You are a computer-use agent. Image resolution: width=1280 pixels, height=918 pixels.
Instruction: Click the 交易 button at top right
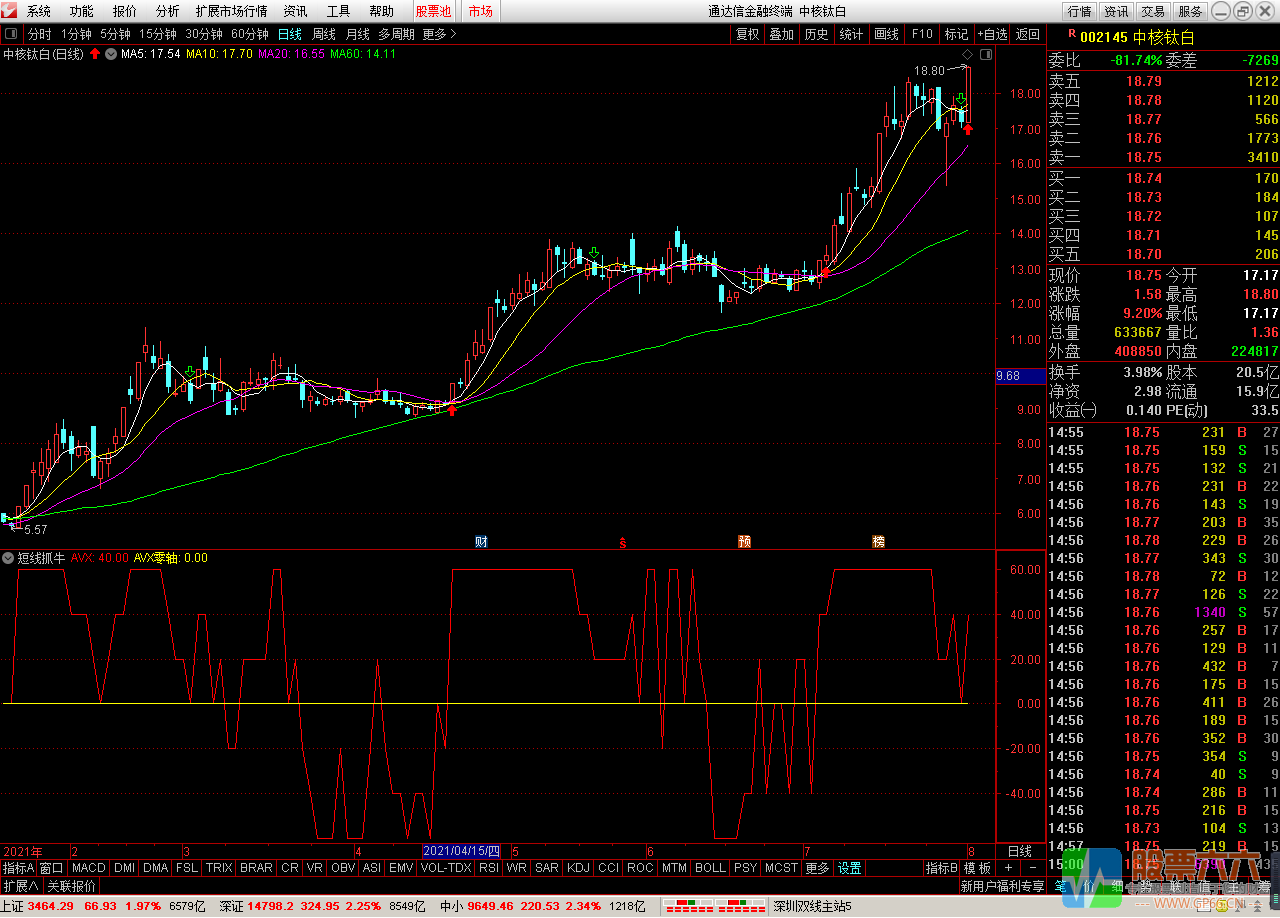click(1153, 12)
